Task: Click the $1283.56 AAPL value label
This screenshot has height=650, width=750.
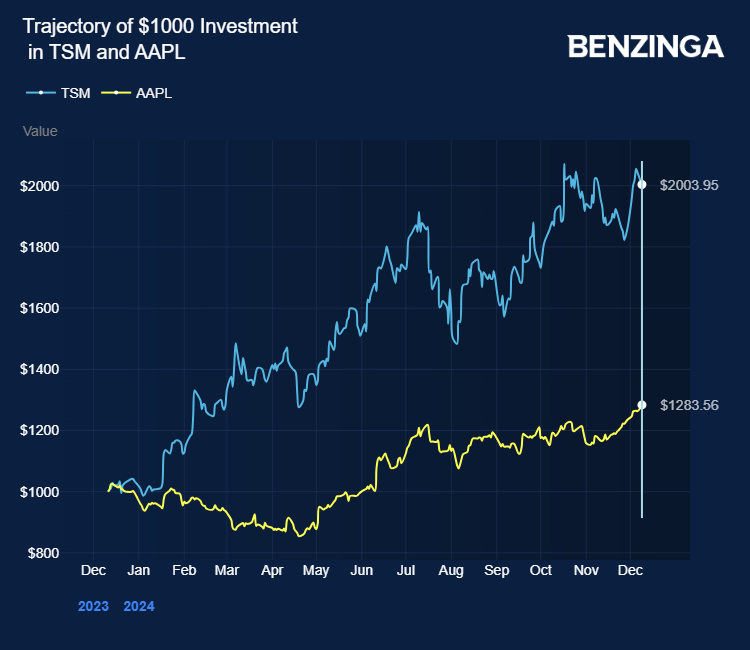Action: [x=689, y=405]
